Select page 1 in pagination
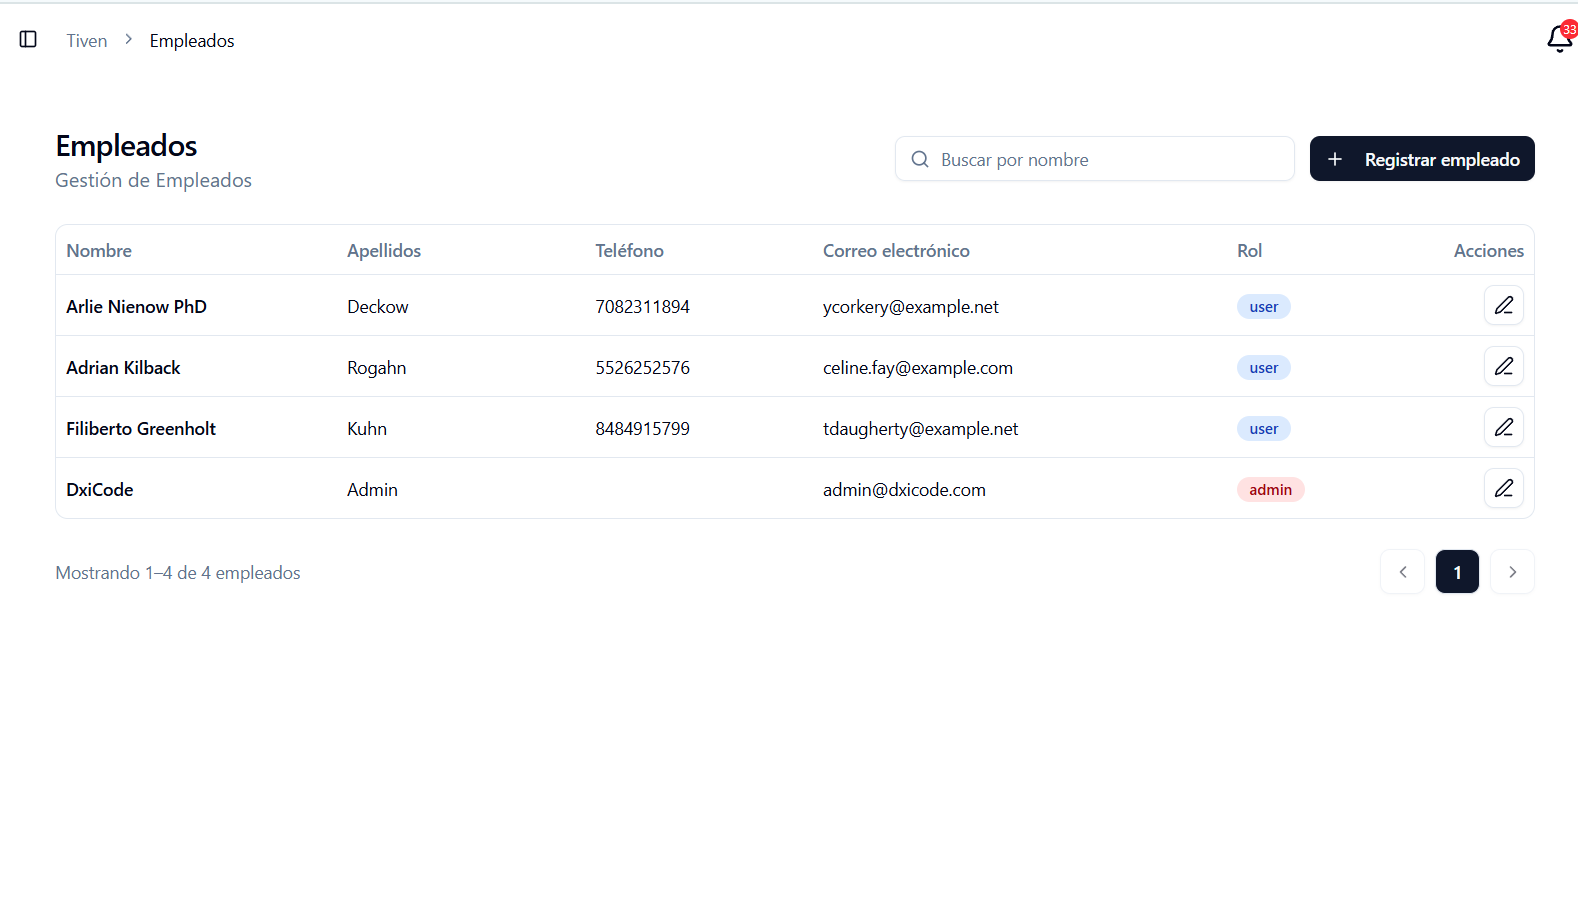This screenshot has width=1578, height=910. point(1457,572)
